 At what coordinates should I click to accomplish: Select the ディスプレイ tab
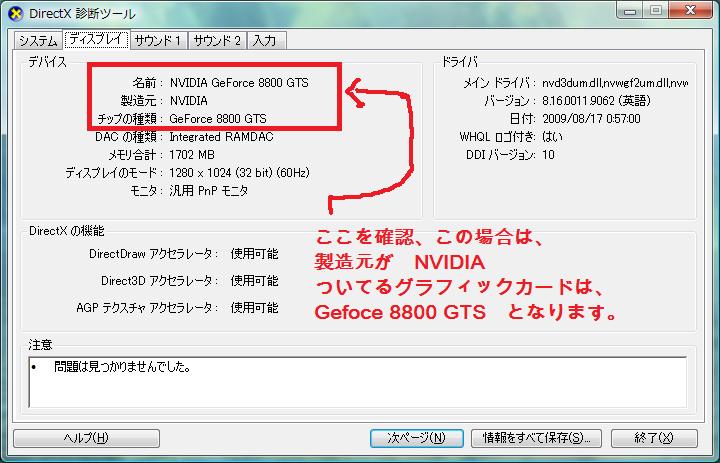(97, 40)
